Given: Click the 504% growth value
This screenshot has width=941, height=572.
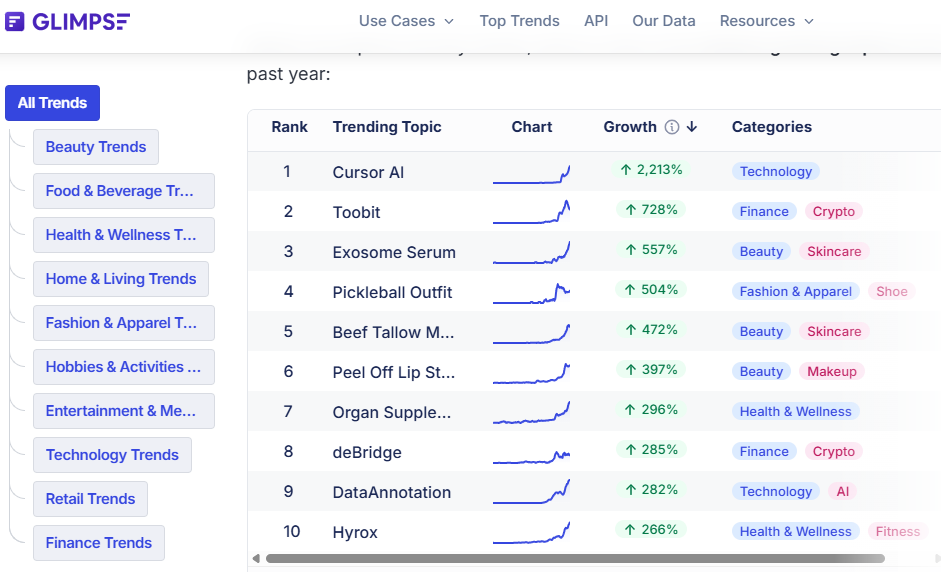Looking at the screenshot, I should click(651, 290).
